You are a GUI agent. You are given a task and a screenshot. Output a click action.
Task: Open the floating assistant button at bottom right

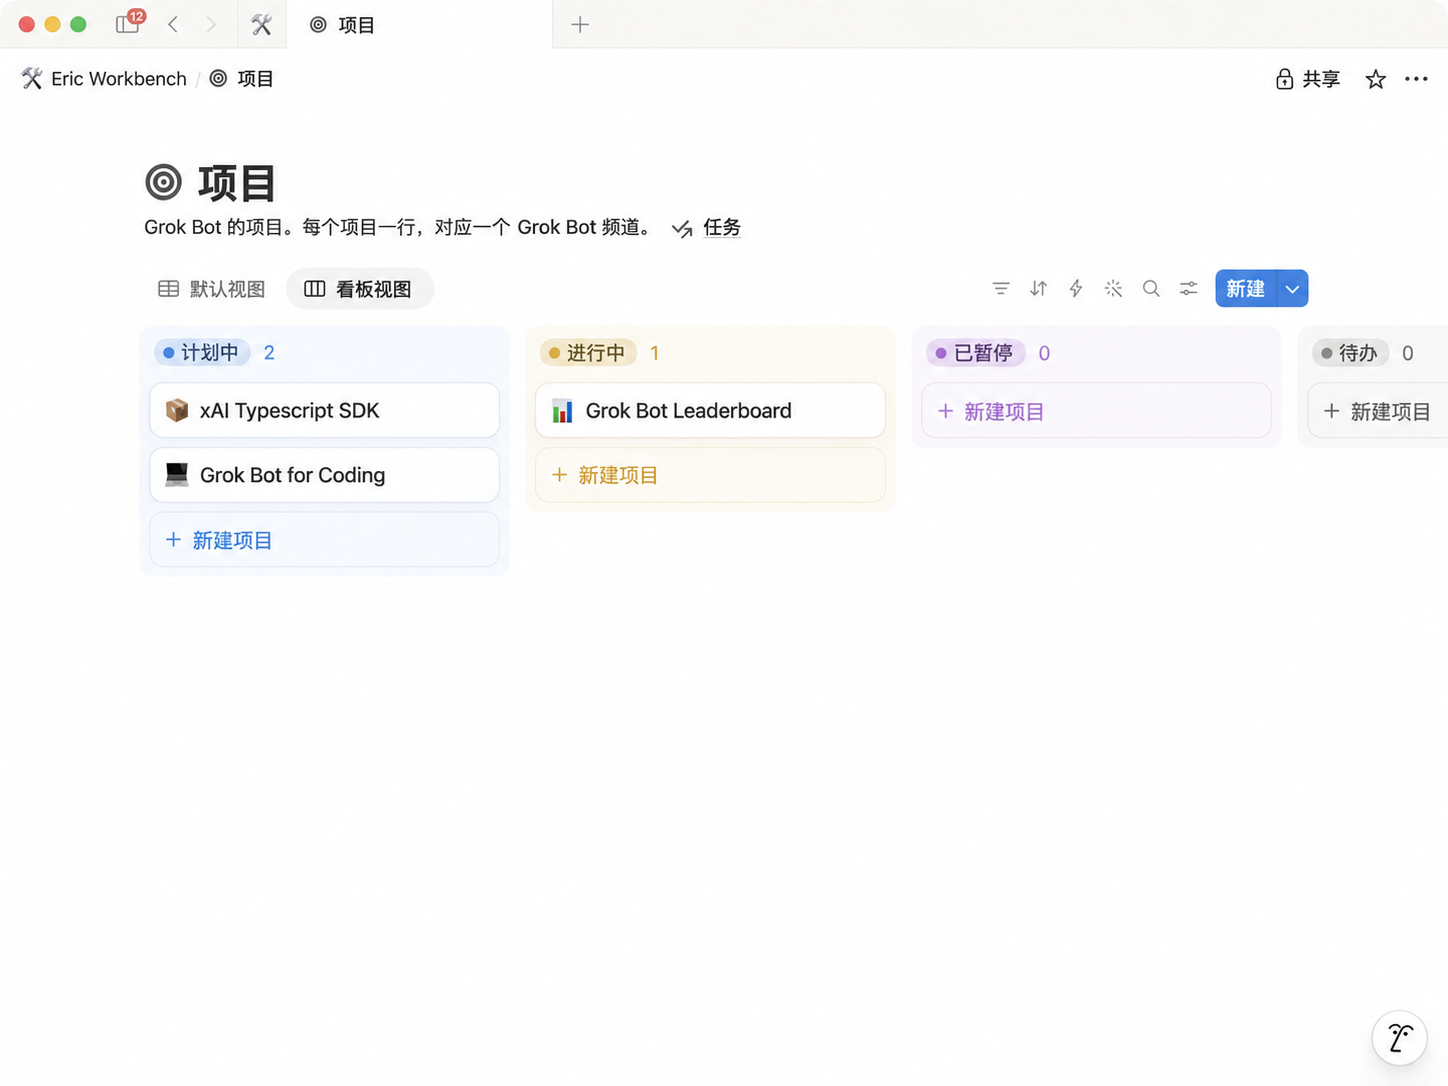1399,1038
